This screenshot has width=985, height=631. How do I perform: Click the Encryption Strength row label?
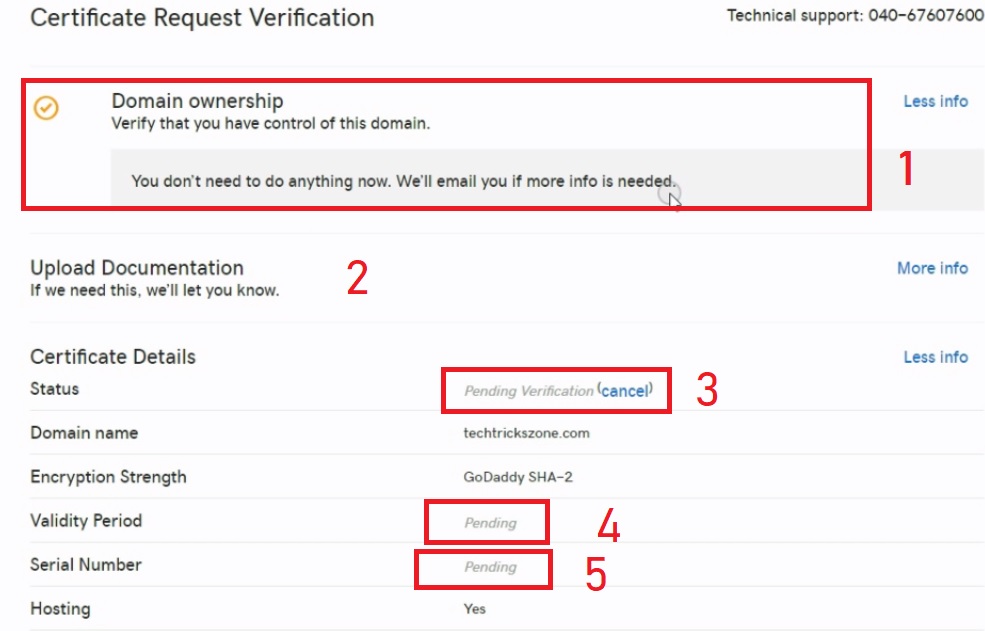pos(108,477)
